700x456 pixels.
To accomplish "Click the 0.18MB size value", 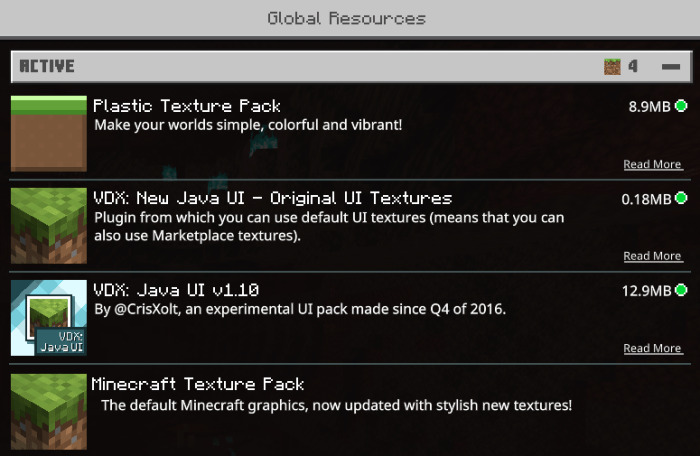I will 646,199.
